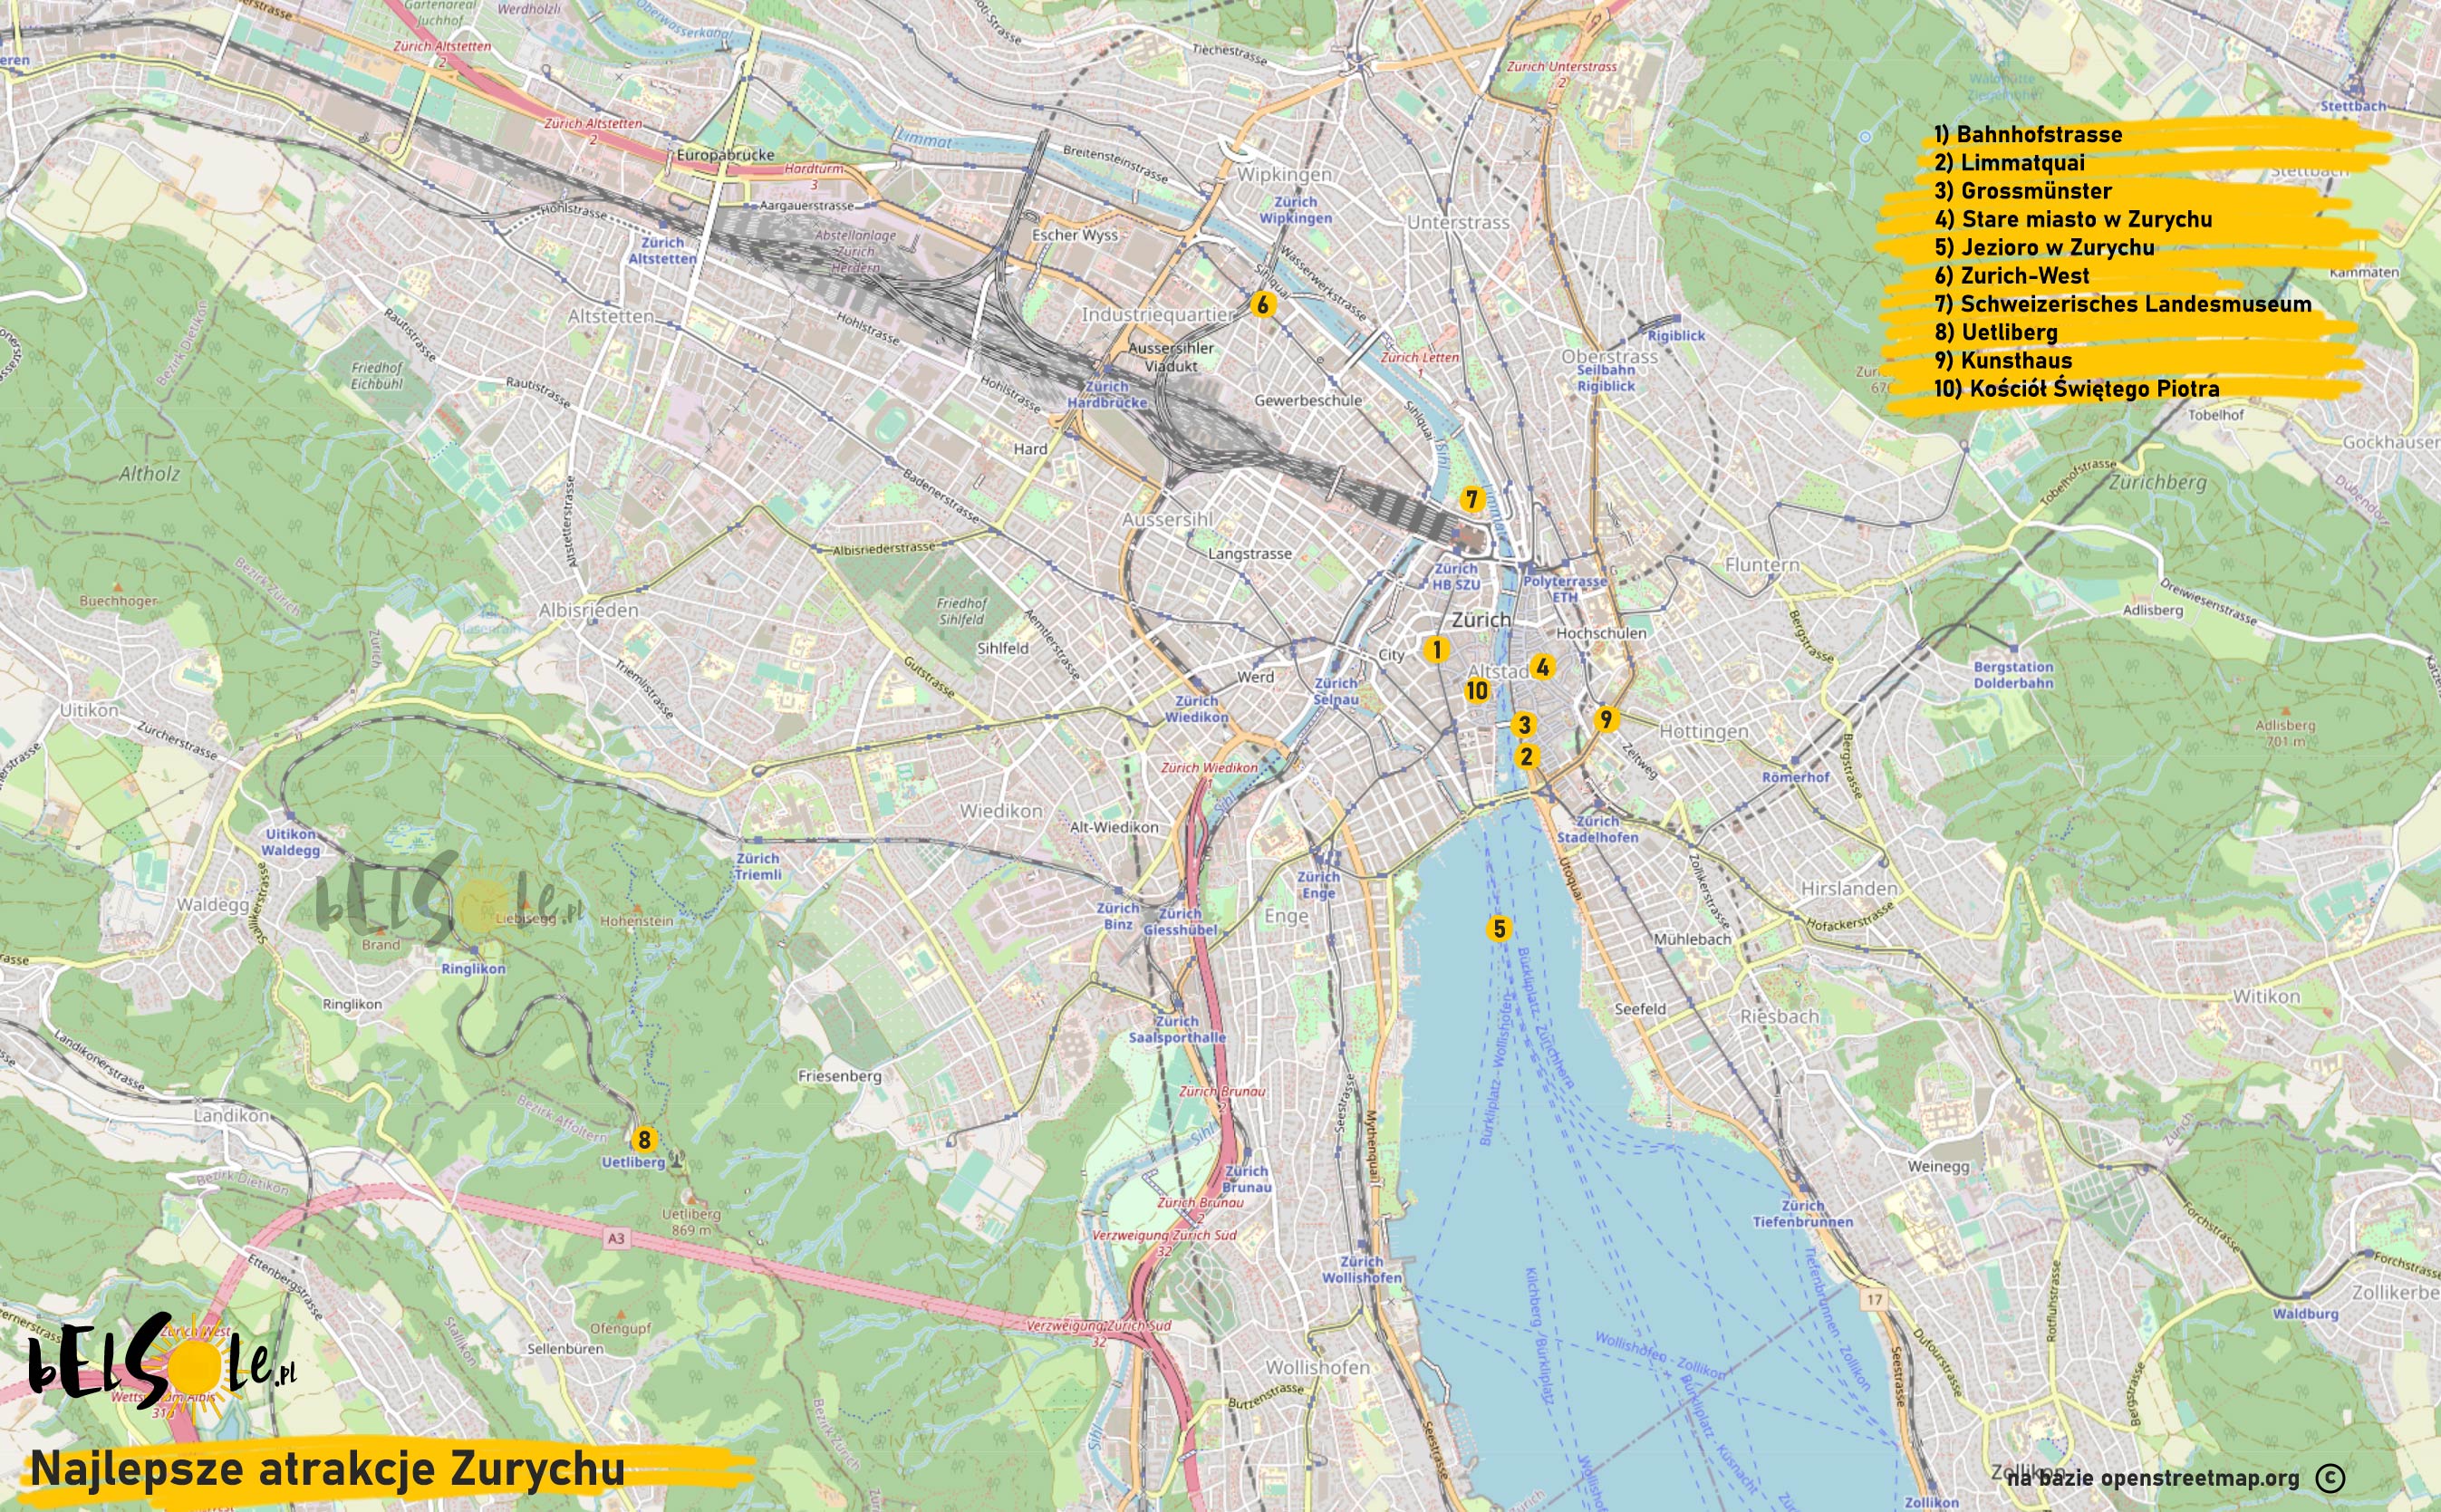The width and height of the screenshot is (2441, 1512).
Task: Click yellow marker number 1 on Bahnhofstrasse
Action: (x=1437, y=650)
